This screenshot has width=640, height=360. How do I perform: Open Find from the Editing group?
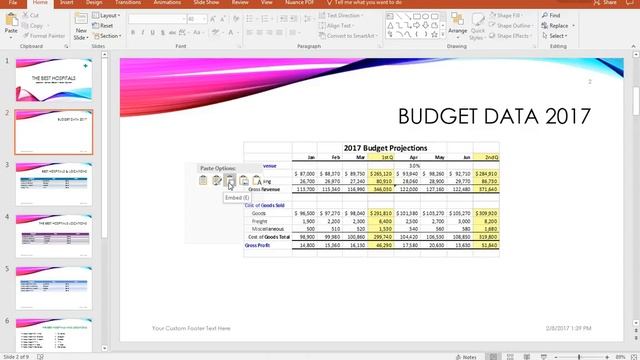click(551, 15)
